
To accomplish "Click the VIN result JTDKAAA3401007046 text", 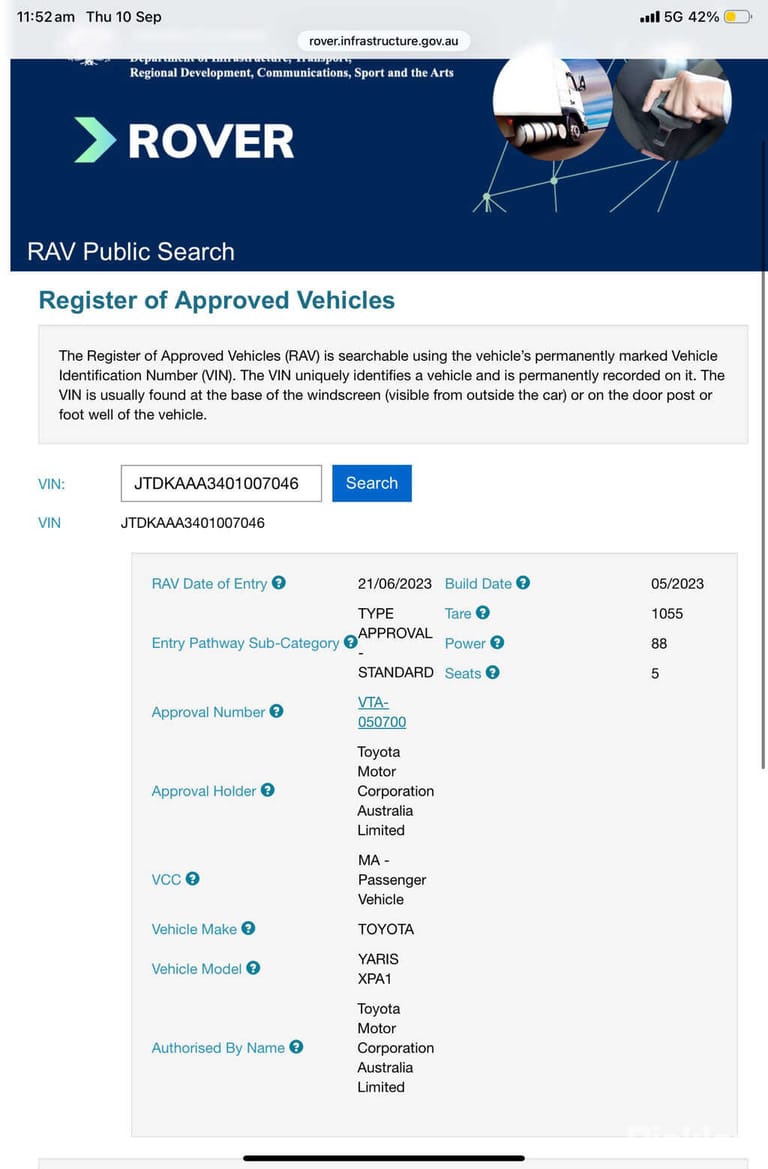I will [x=192, y=523].
